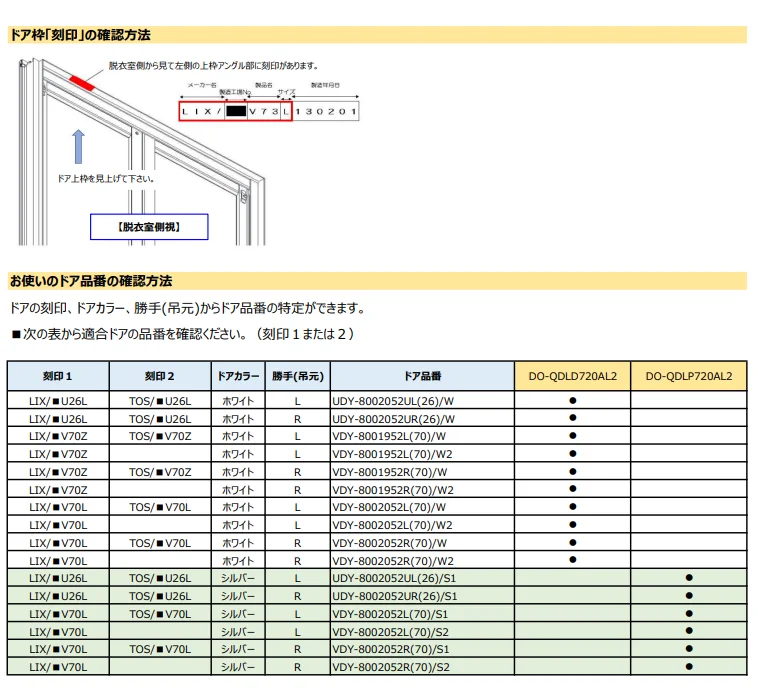Select the DO-QDLD720AL2 column header
Image resolution: width=758 pixels, height=692 pixels.
point(572,377)
